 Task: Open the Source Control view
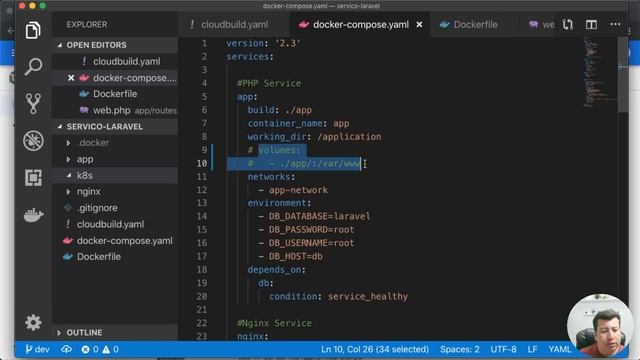tap(33, 103)
